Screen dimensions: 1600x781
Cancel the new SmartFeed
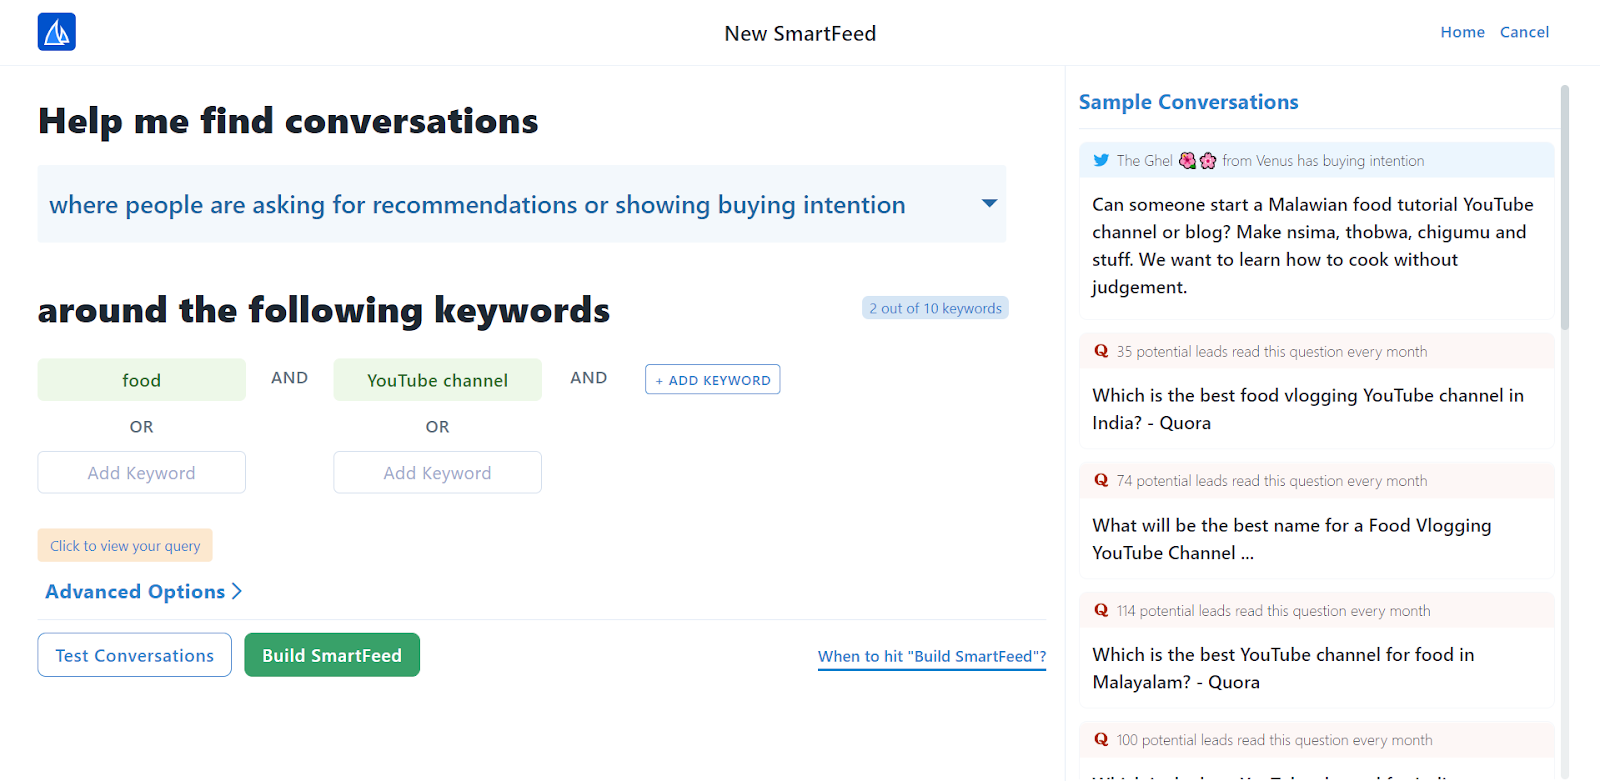click(1524, 32)
